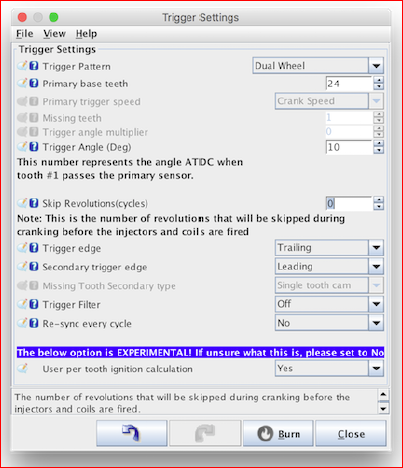
Task: Decrease Trigger Angle with down stepper
Action: pos(378,150)
